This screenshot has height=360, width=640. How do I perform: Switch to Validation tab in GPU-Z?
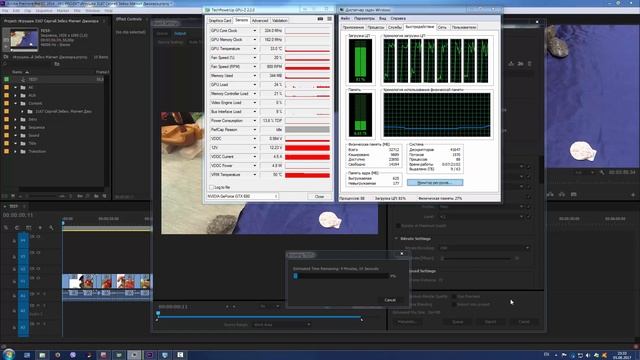pos(280,20)
